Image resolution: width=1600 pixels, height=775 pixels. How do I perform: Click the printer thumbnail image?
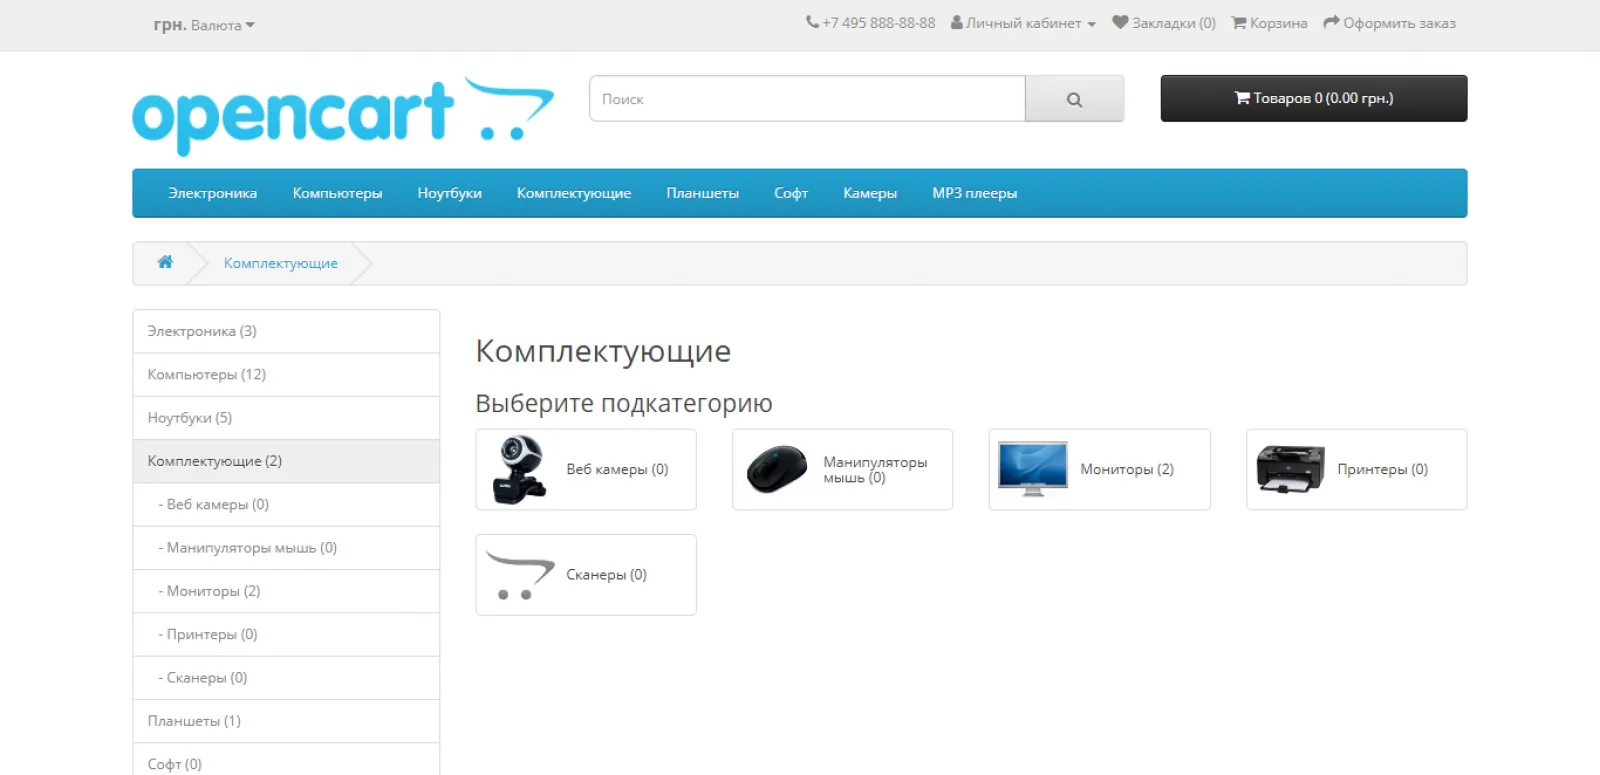pyautogui.click(x=1291, y=469)
